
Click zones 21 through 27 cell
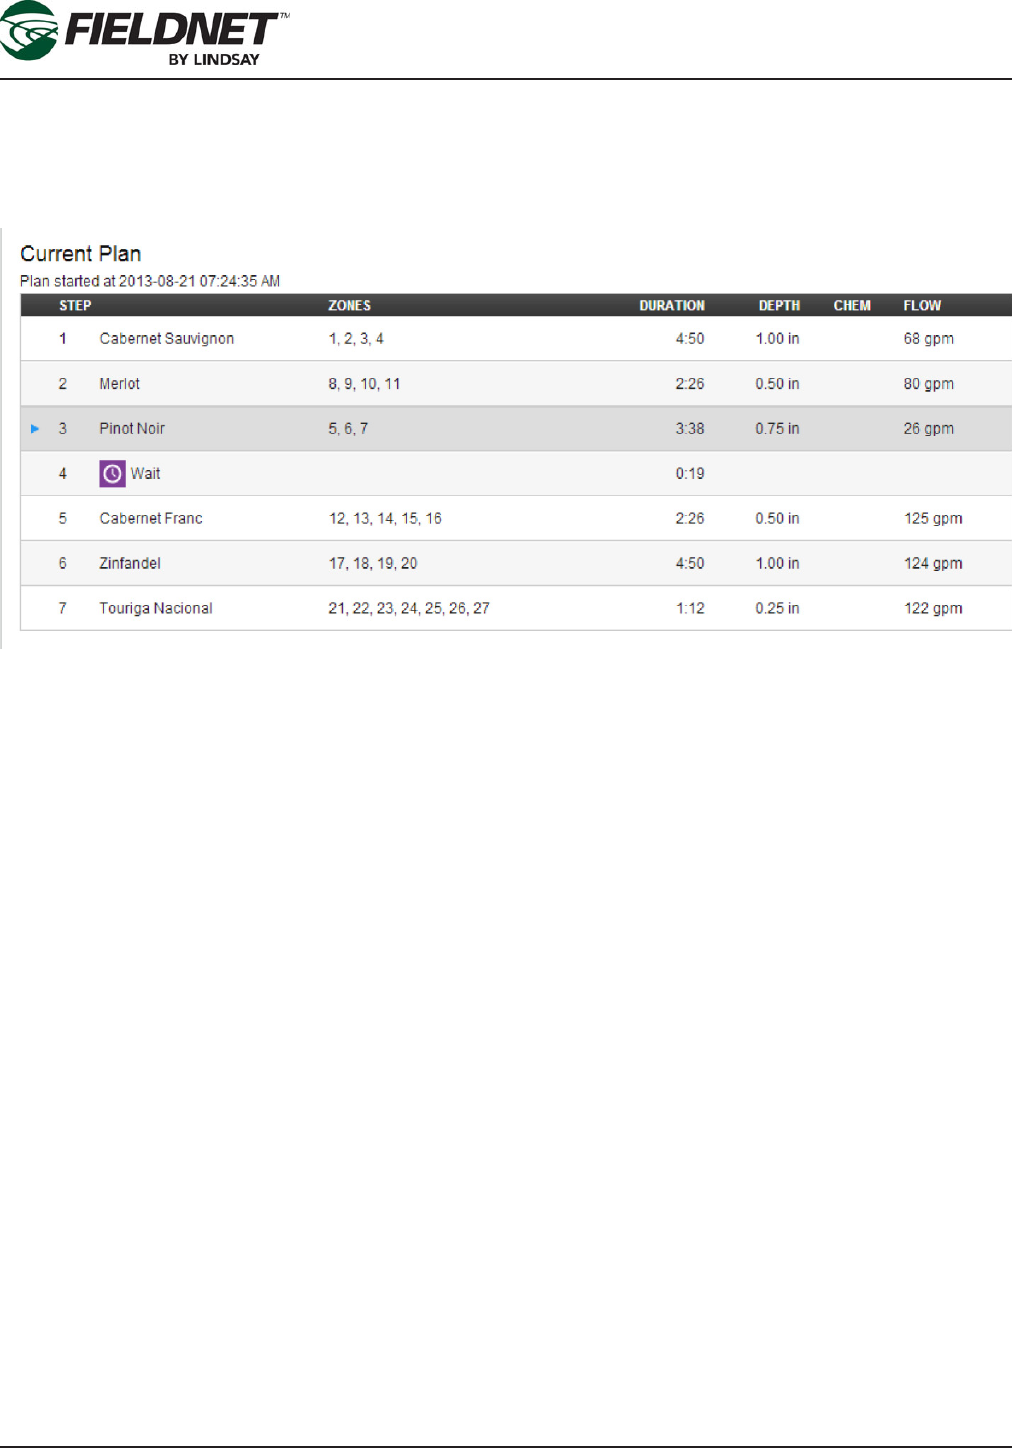(409, 609)
